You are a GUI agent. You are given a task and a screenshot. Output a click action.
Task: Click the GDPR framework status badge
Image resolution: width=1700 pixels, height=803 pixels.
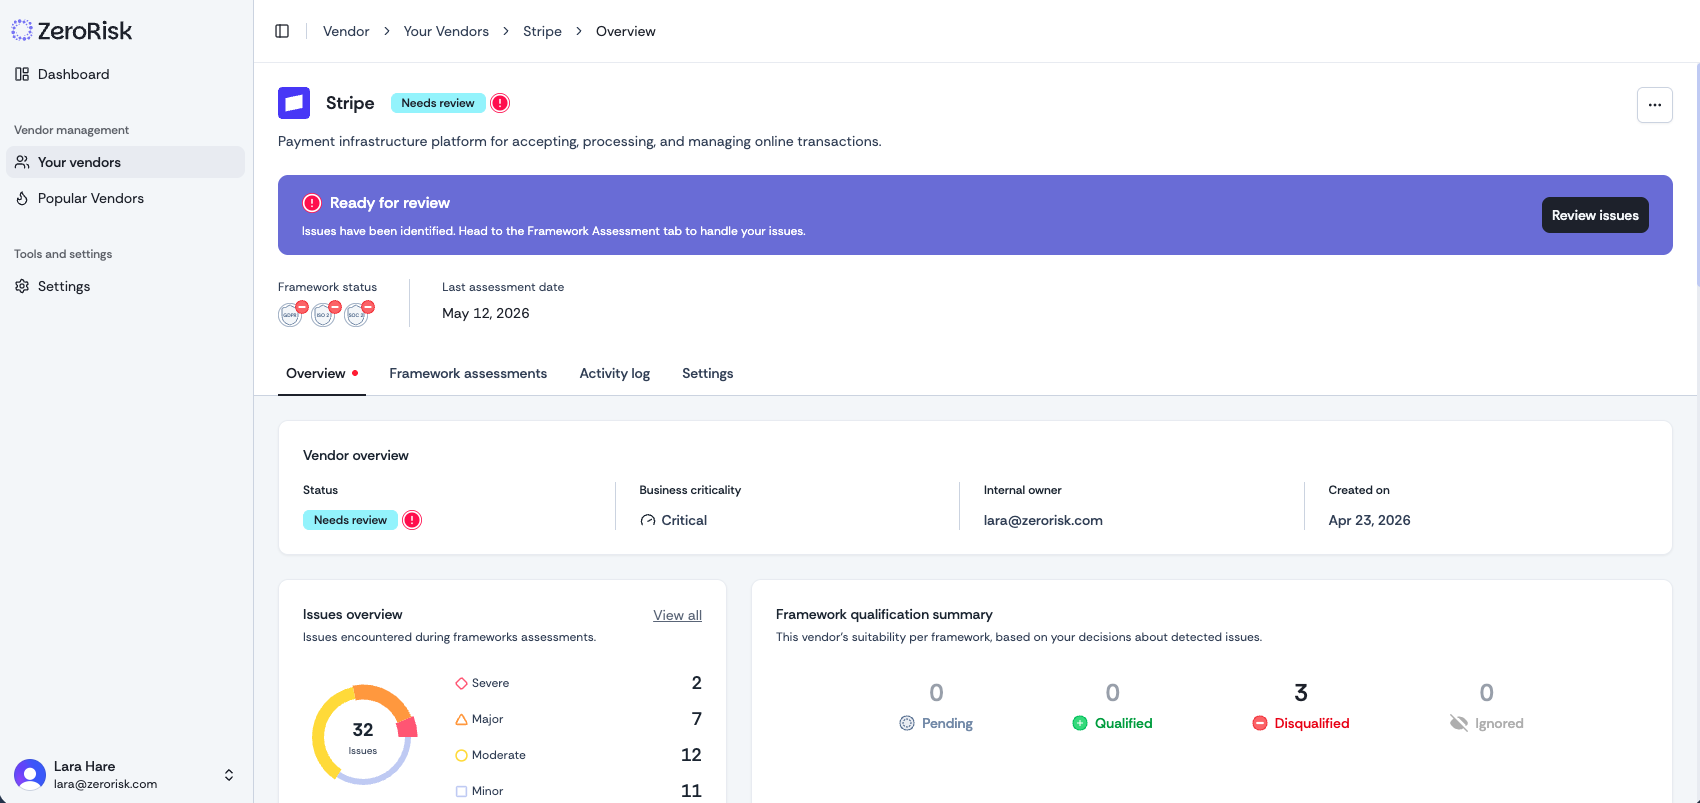pos(291,314)
